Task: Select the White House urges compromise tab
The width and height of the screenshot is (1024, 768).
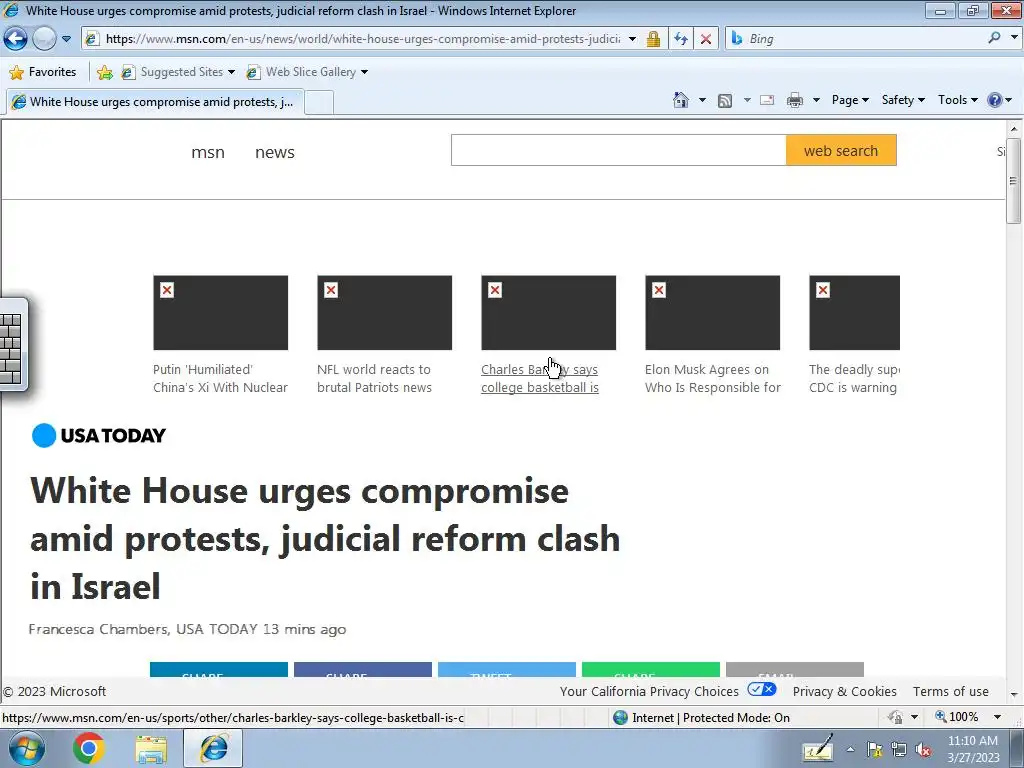Action: [155, 102]
